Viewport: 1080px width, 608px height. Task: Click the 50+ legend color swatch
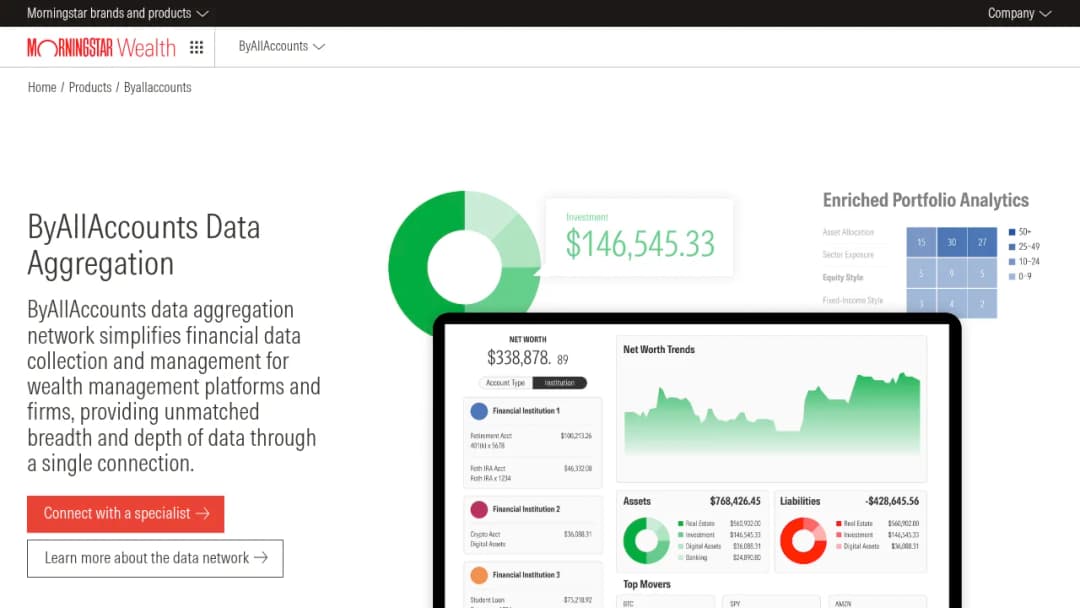tap(1012, 232)
